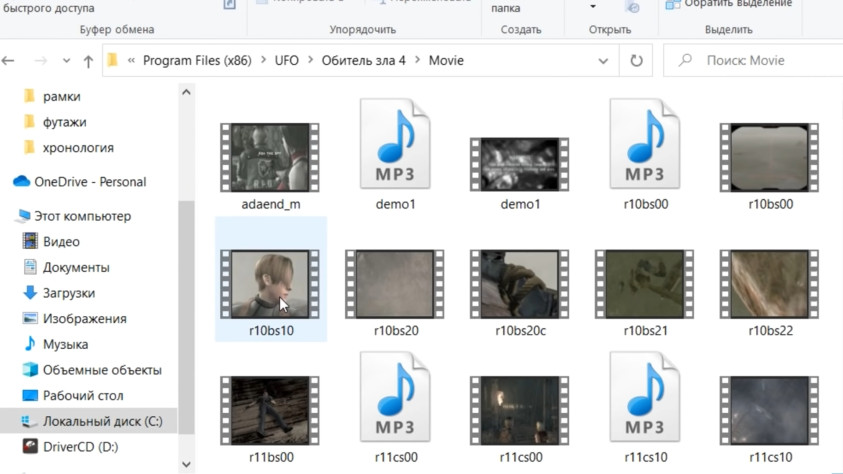Select the r11cs10 MP3 audio file
Viewport: 843px width, 474px height.
pos(645,408)
